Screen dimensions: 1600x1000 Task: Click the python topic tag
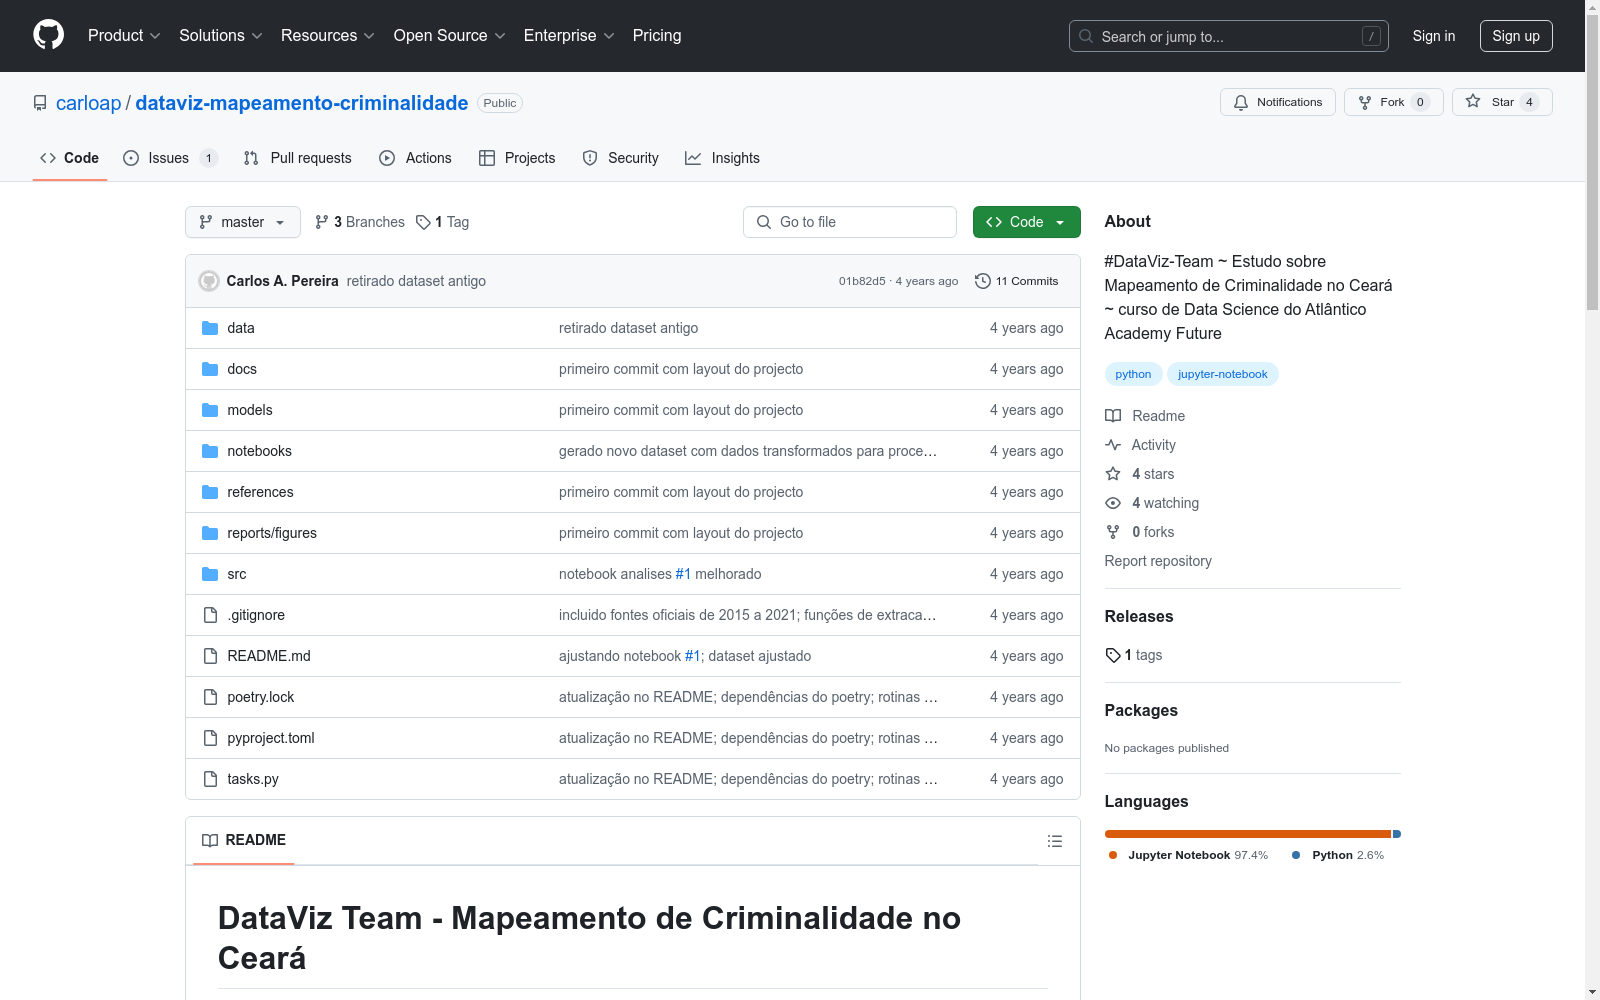[1133, 374]
